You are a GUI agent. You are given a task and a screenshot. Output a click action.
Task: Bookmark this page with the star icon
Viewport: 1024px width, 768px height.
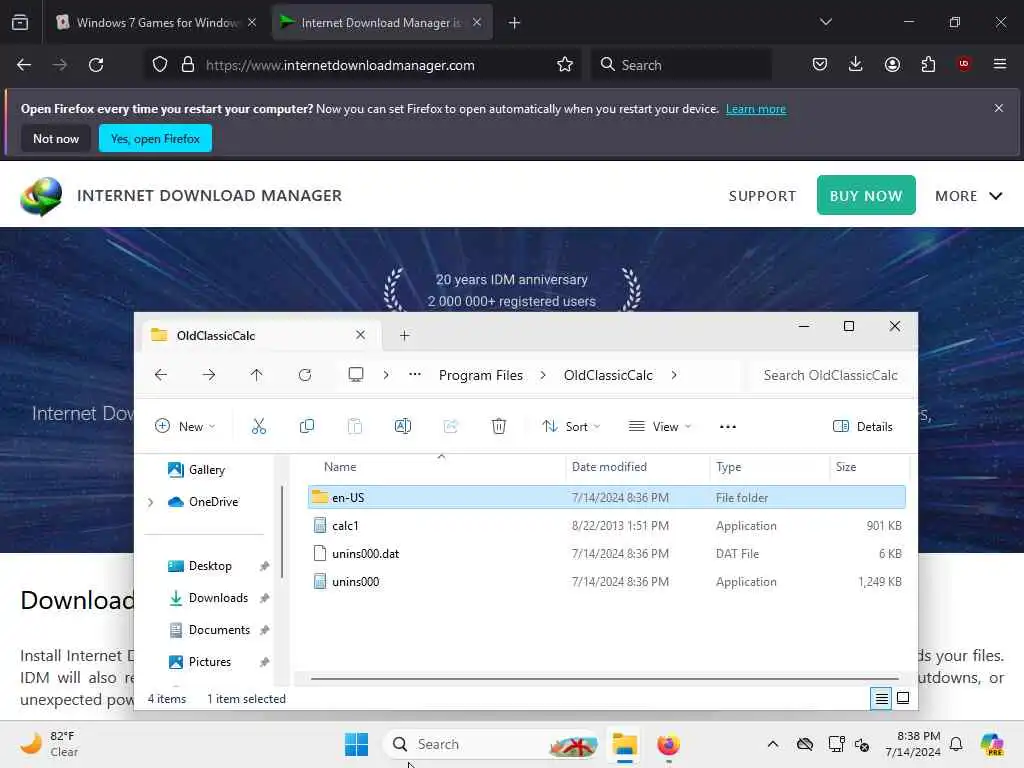click(x=565, y=65)
